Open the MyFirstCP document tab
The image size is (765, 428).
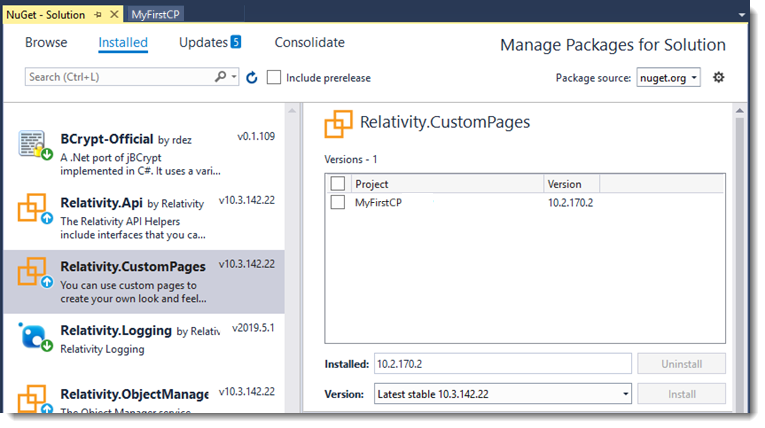(155, 15)
